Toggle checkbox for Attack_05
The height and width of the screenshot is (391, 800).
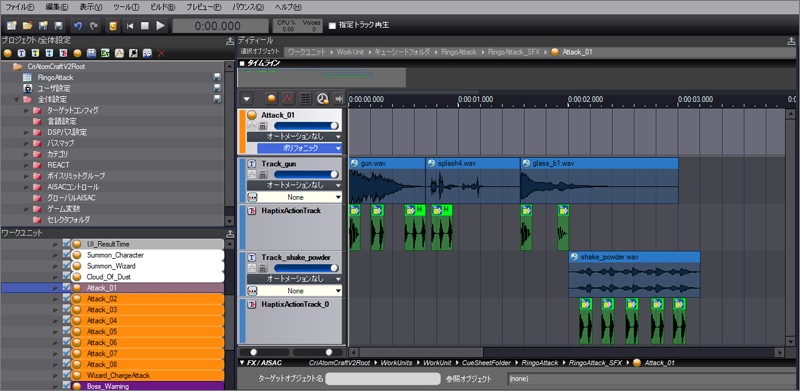[66, 331]
